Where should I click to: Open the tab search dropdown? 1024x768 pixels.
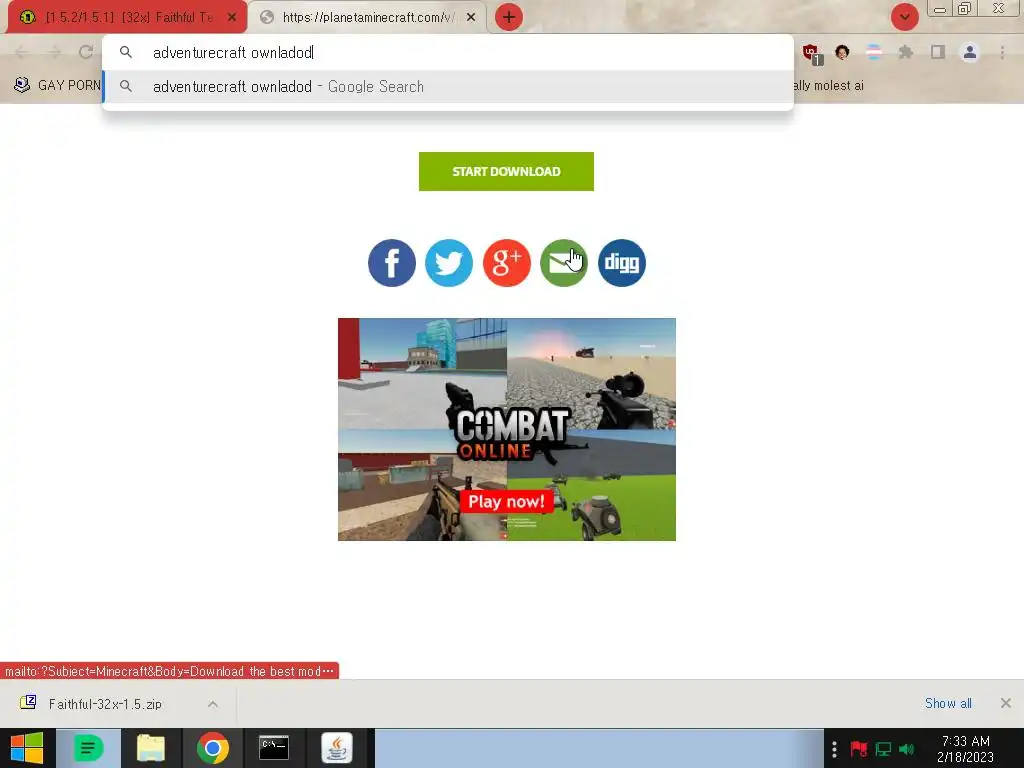point(904,17)
